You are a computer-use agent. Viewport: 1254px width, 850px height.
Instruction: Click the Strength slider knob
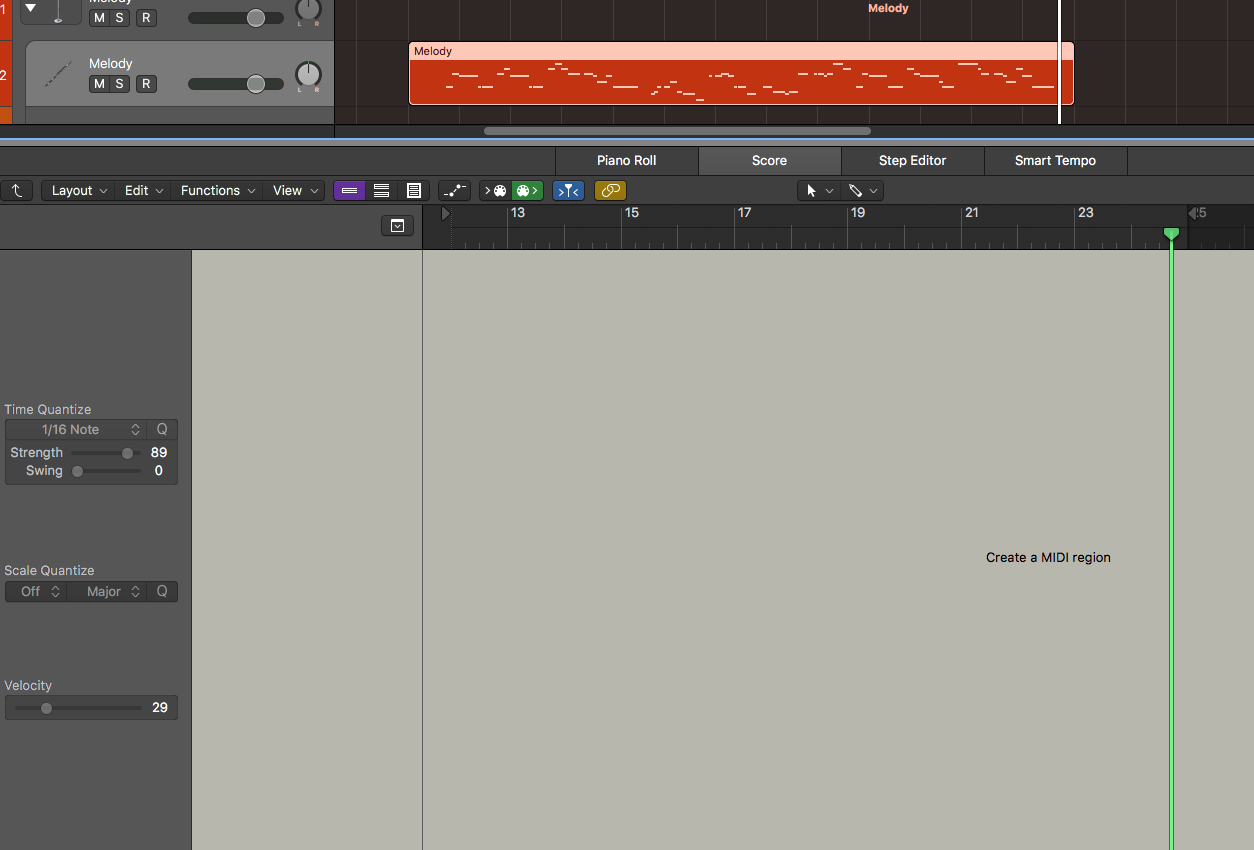tap(127, 453)
